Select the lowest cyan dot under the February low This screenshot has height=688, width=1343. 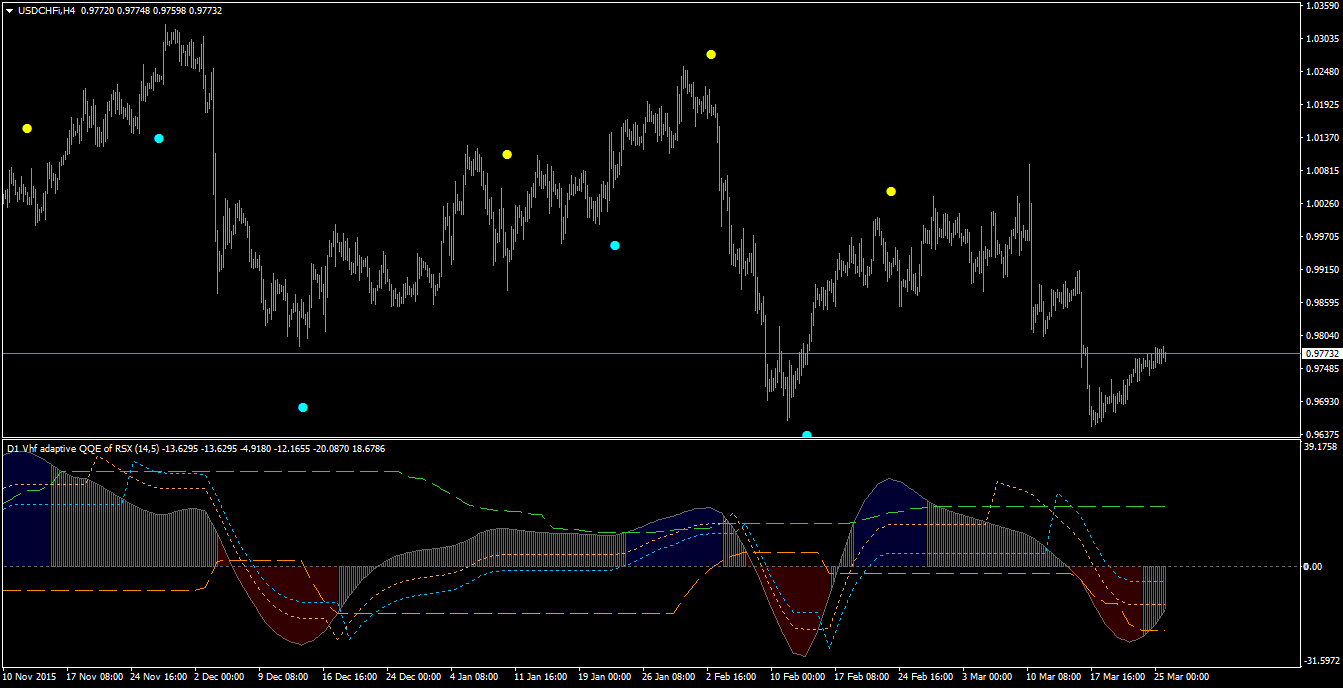point(807,435)
